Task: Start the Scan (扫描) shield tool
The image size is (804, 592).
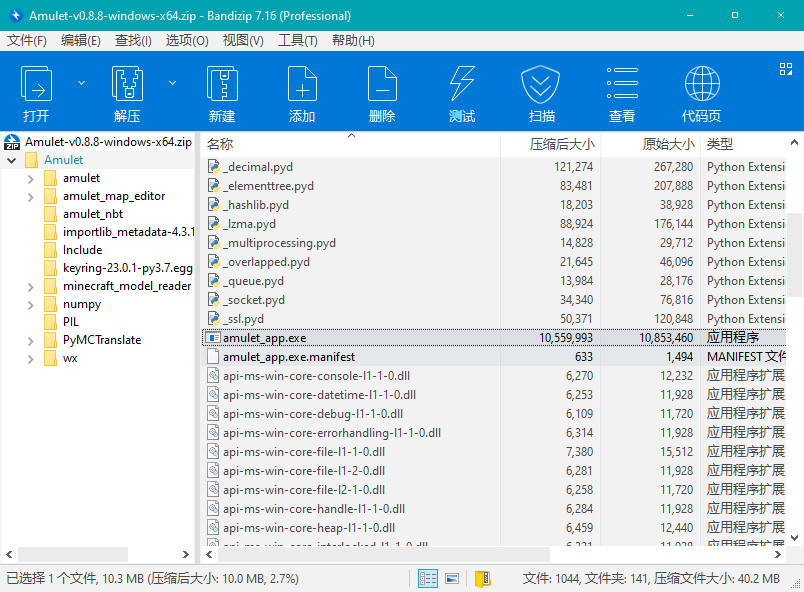Action: pyautogui.click(x=542, y=92)
